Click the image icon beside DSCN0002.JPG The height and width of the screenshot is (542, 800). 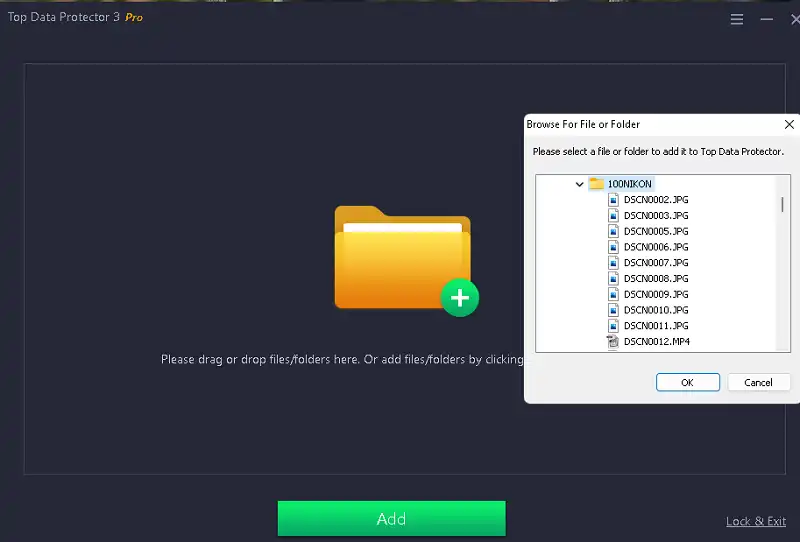pos(614,199)
